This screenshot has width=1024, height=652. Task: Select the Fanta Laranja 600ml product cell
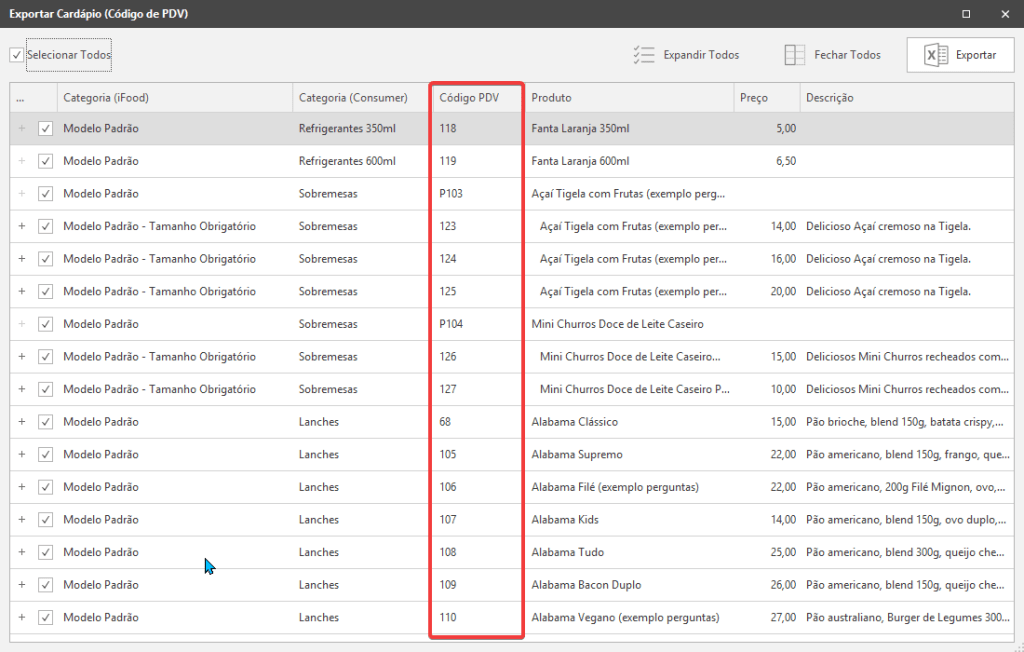point(630,161)
